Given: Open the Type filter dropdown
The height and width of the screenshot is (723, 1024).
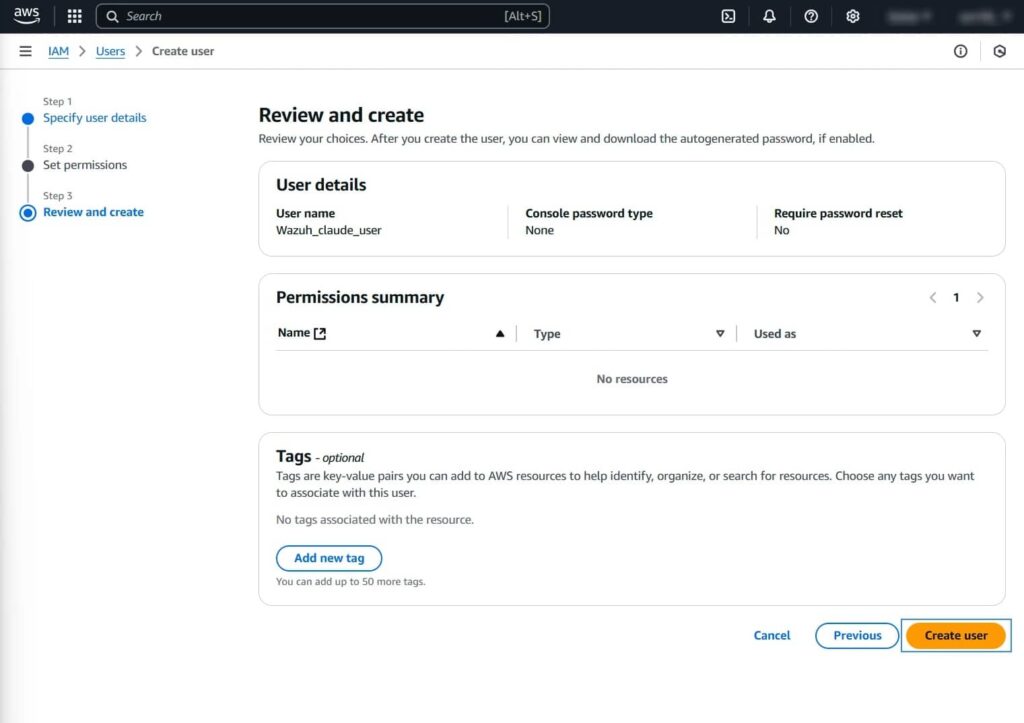Looking at the screenshot, I should pos(720,333).
